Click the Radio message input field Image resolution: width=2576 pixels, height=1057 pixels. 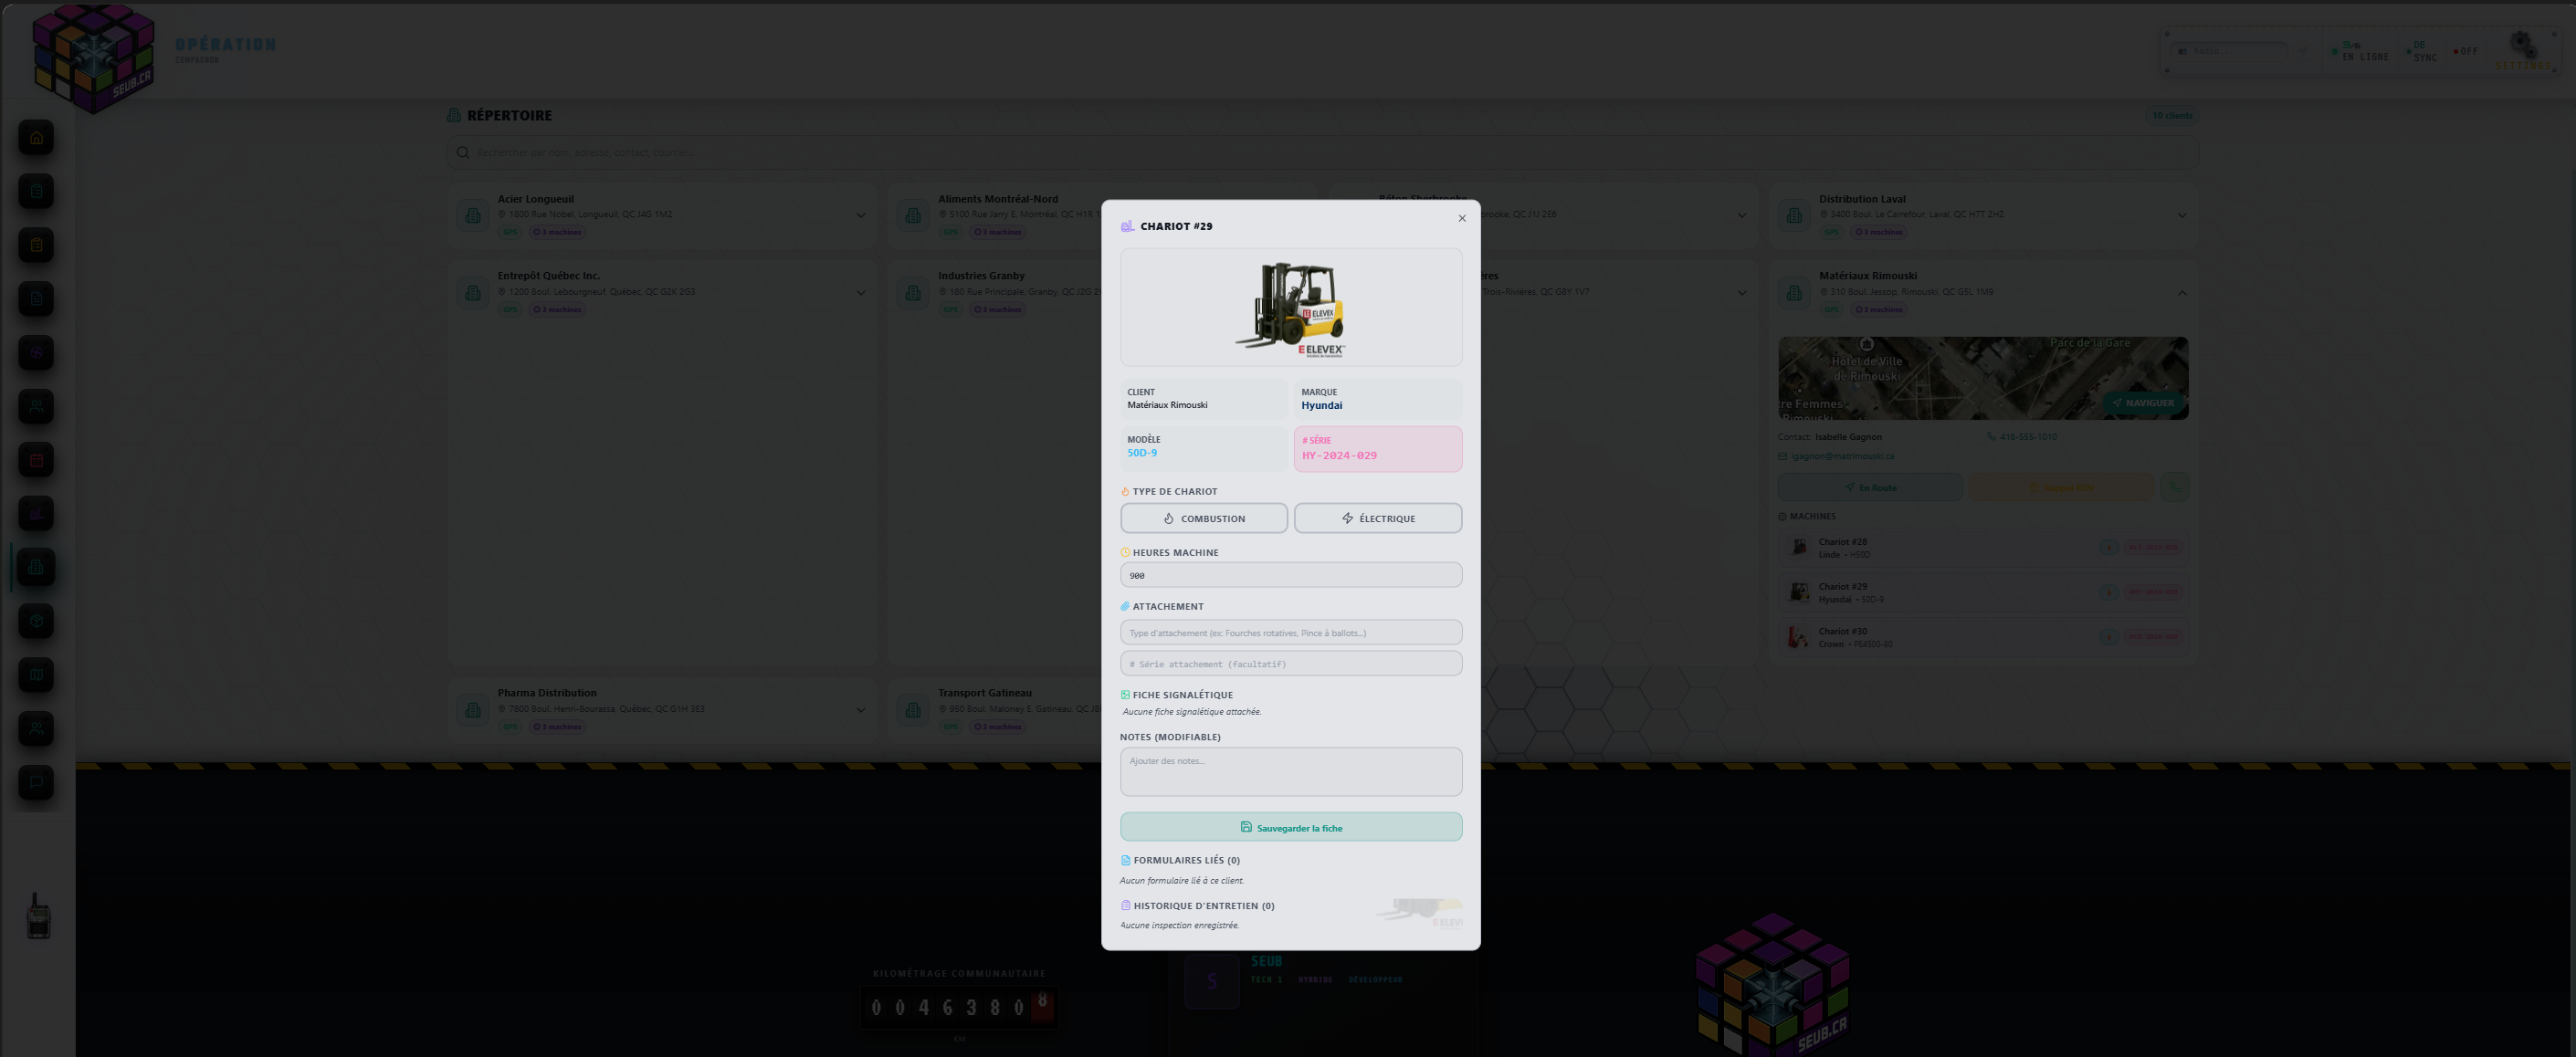coord(2231,51)
